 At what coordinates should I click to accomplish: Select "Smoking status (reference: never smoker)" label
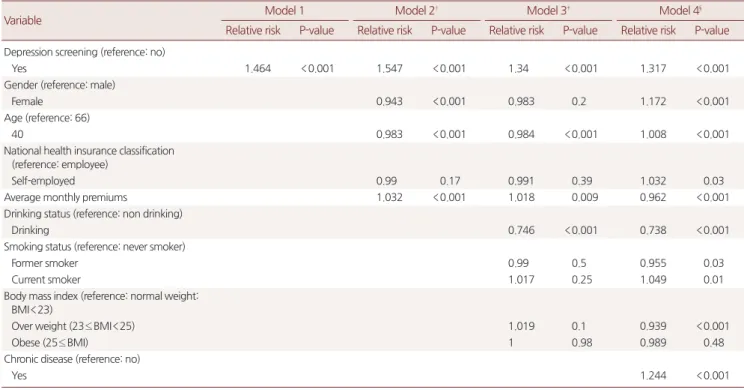pyautogui.click(x=94, y=247)
